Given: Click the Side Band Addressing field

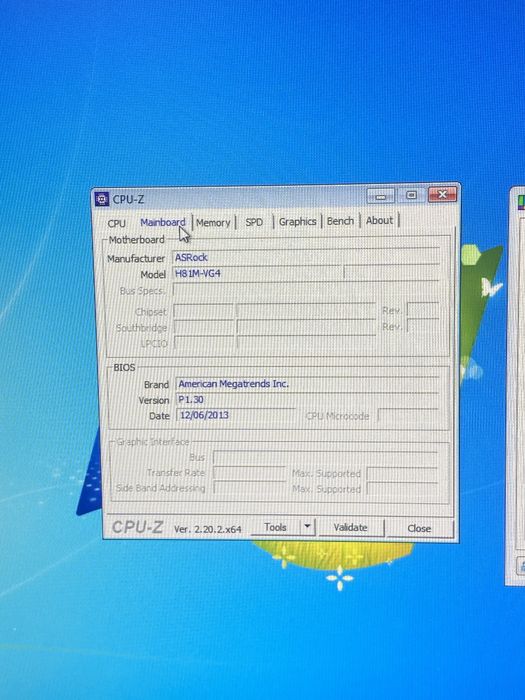Looking at the screenshot, I should pyautogui.click(x=249, y=488).
